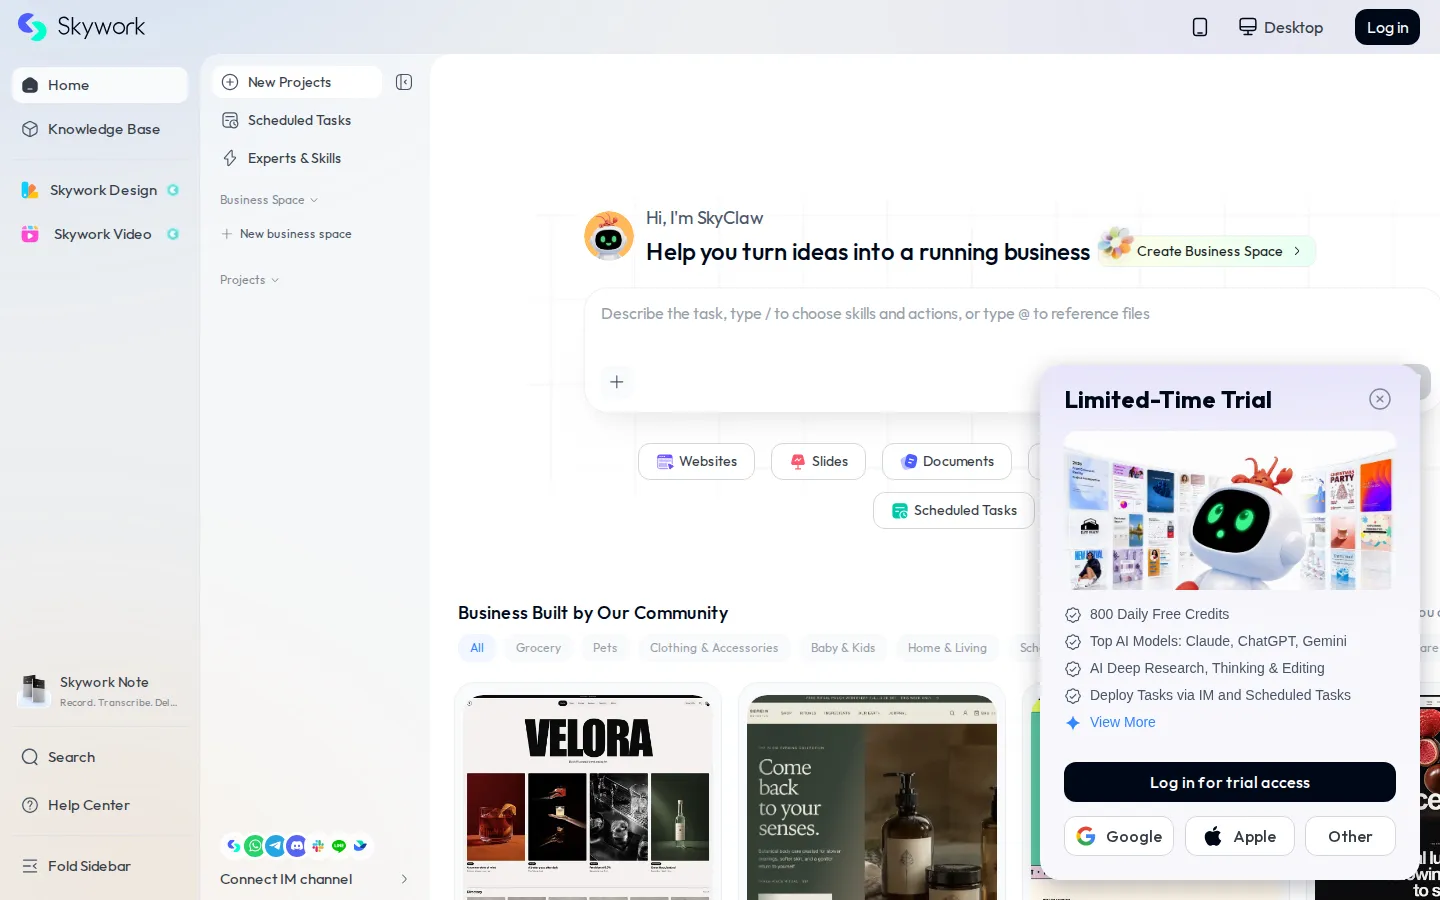The width and height of the screenshot is (1440, 900).
Task: Click the plus attach icon
Action: 617,382
